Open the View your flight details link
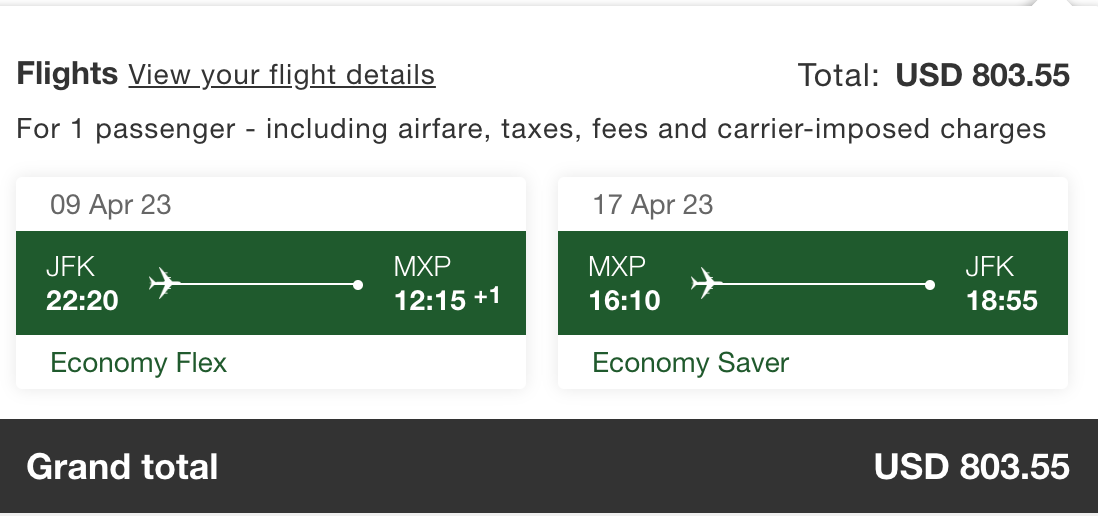 tap(281, 75)
